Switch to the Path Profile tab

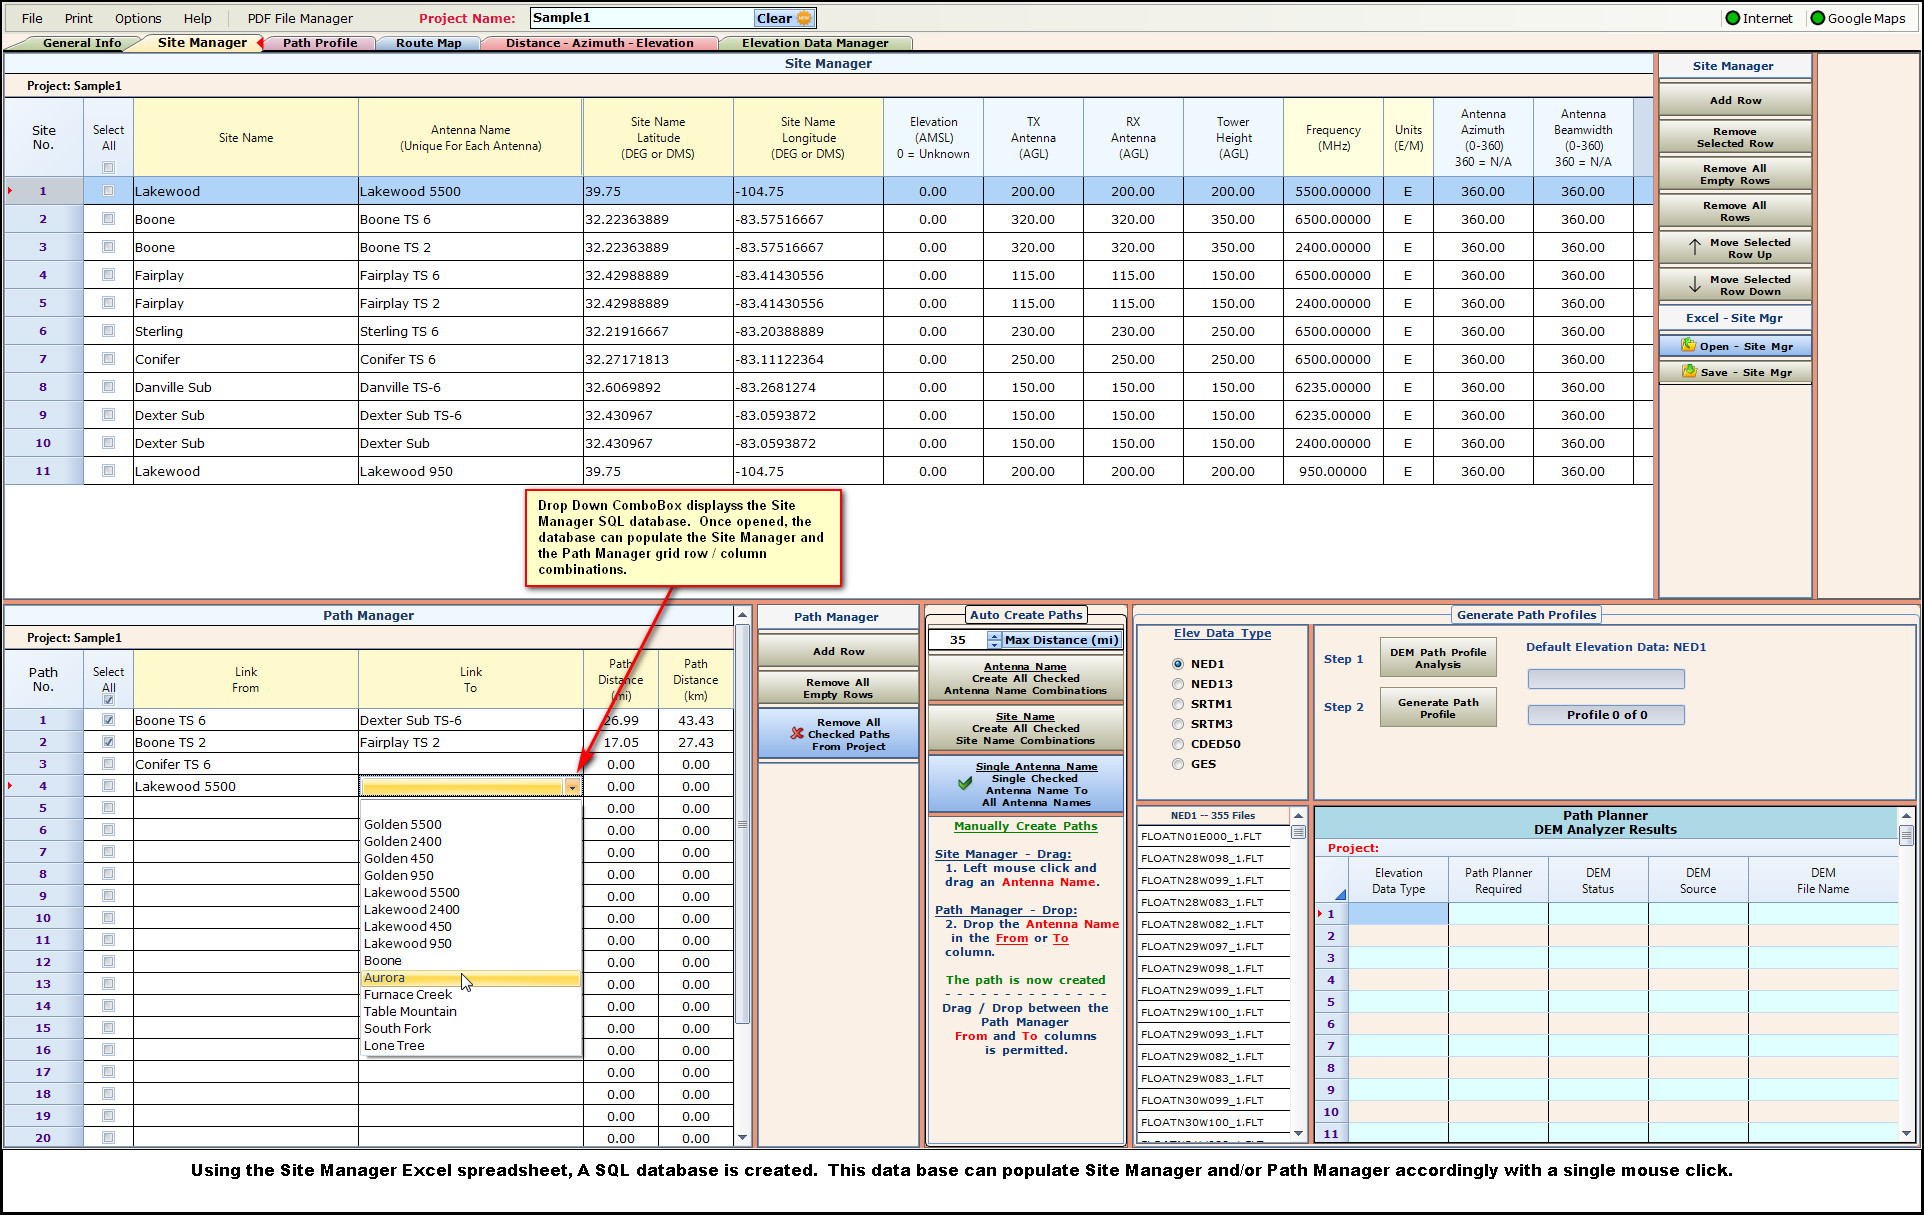320,43
